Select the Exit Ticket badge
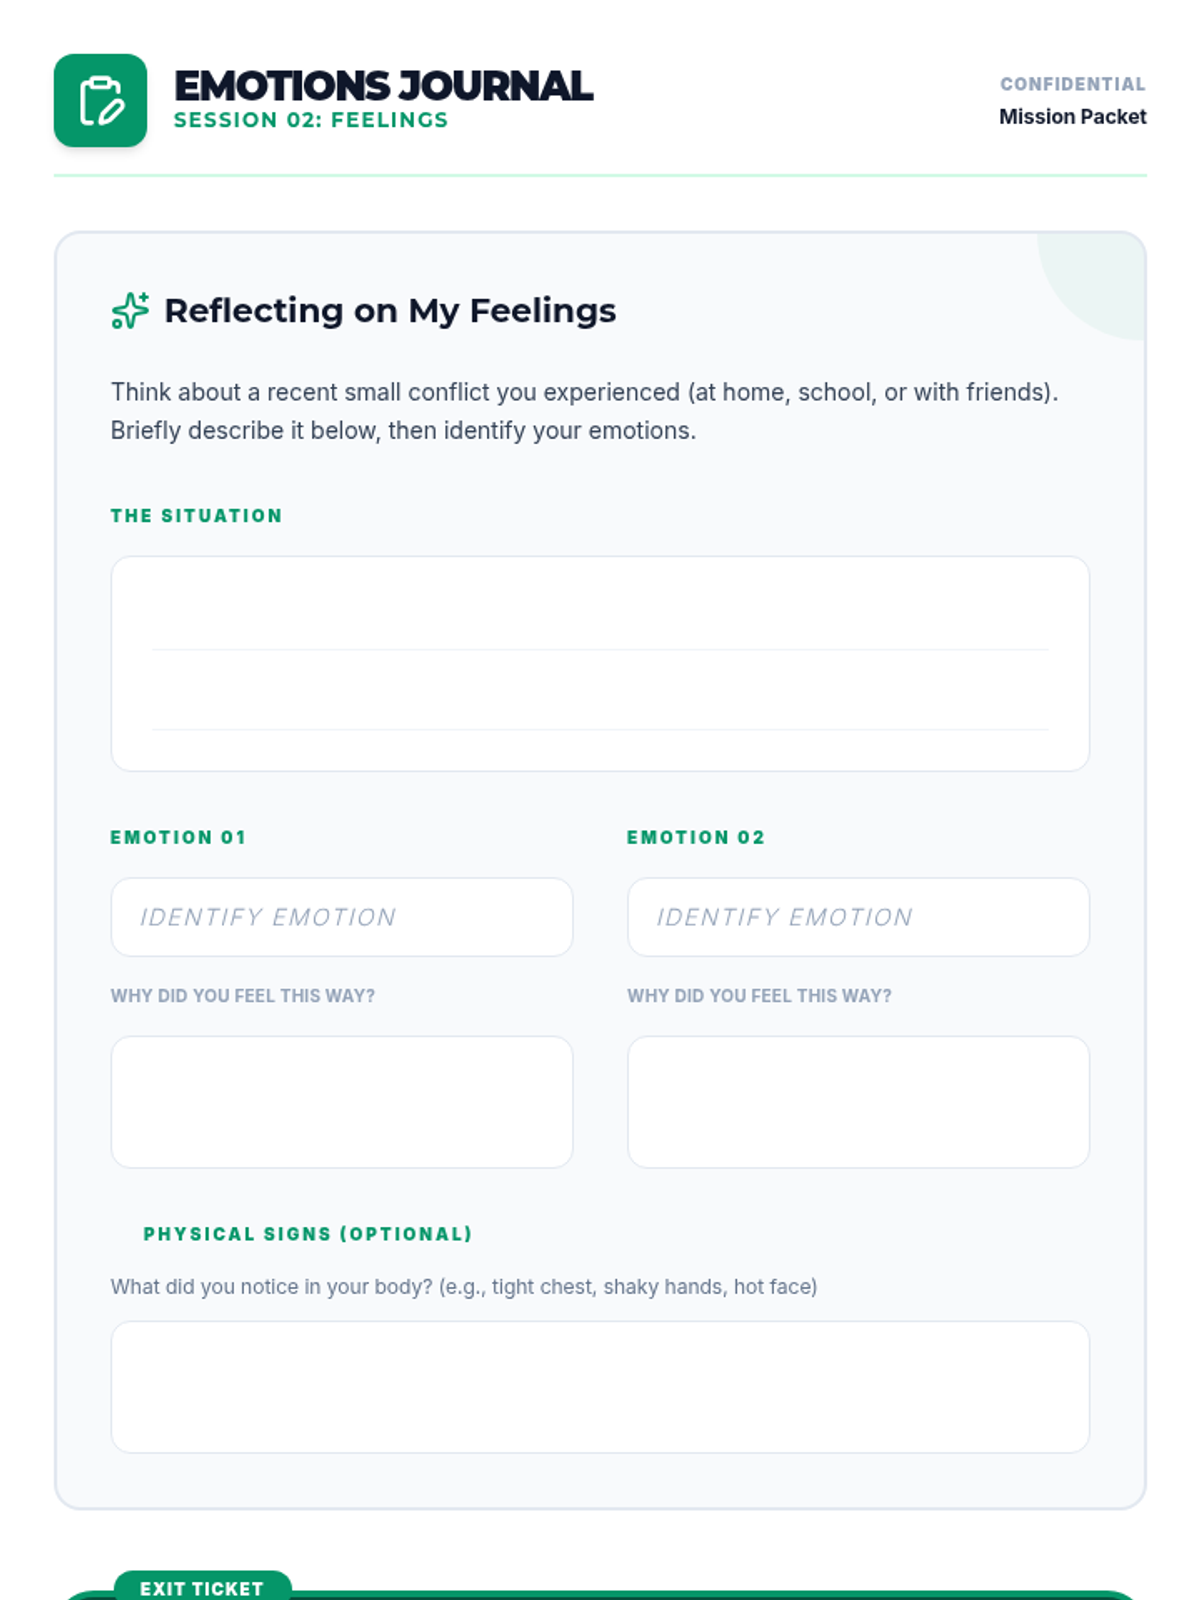 click(x=202, y=1587)
